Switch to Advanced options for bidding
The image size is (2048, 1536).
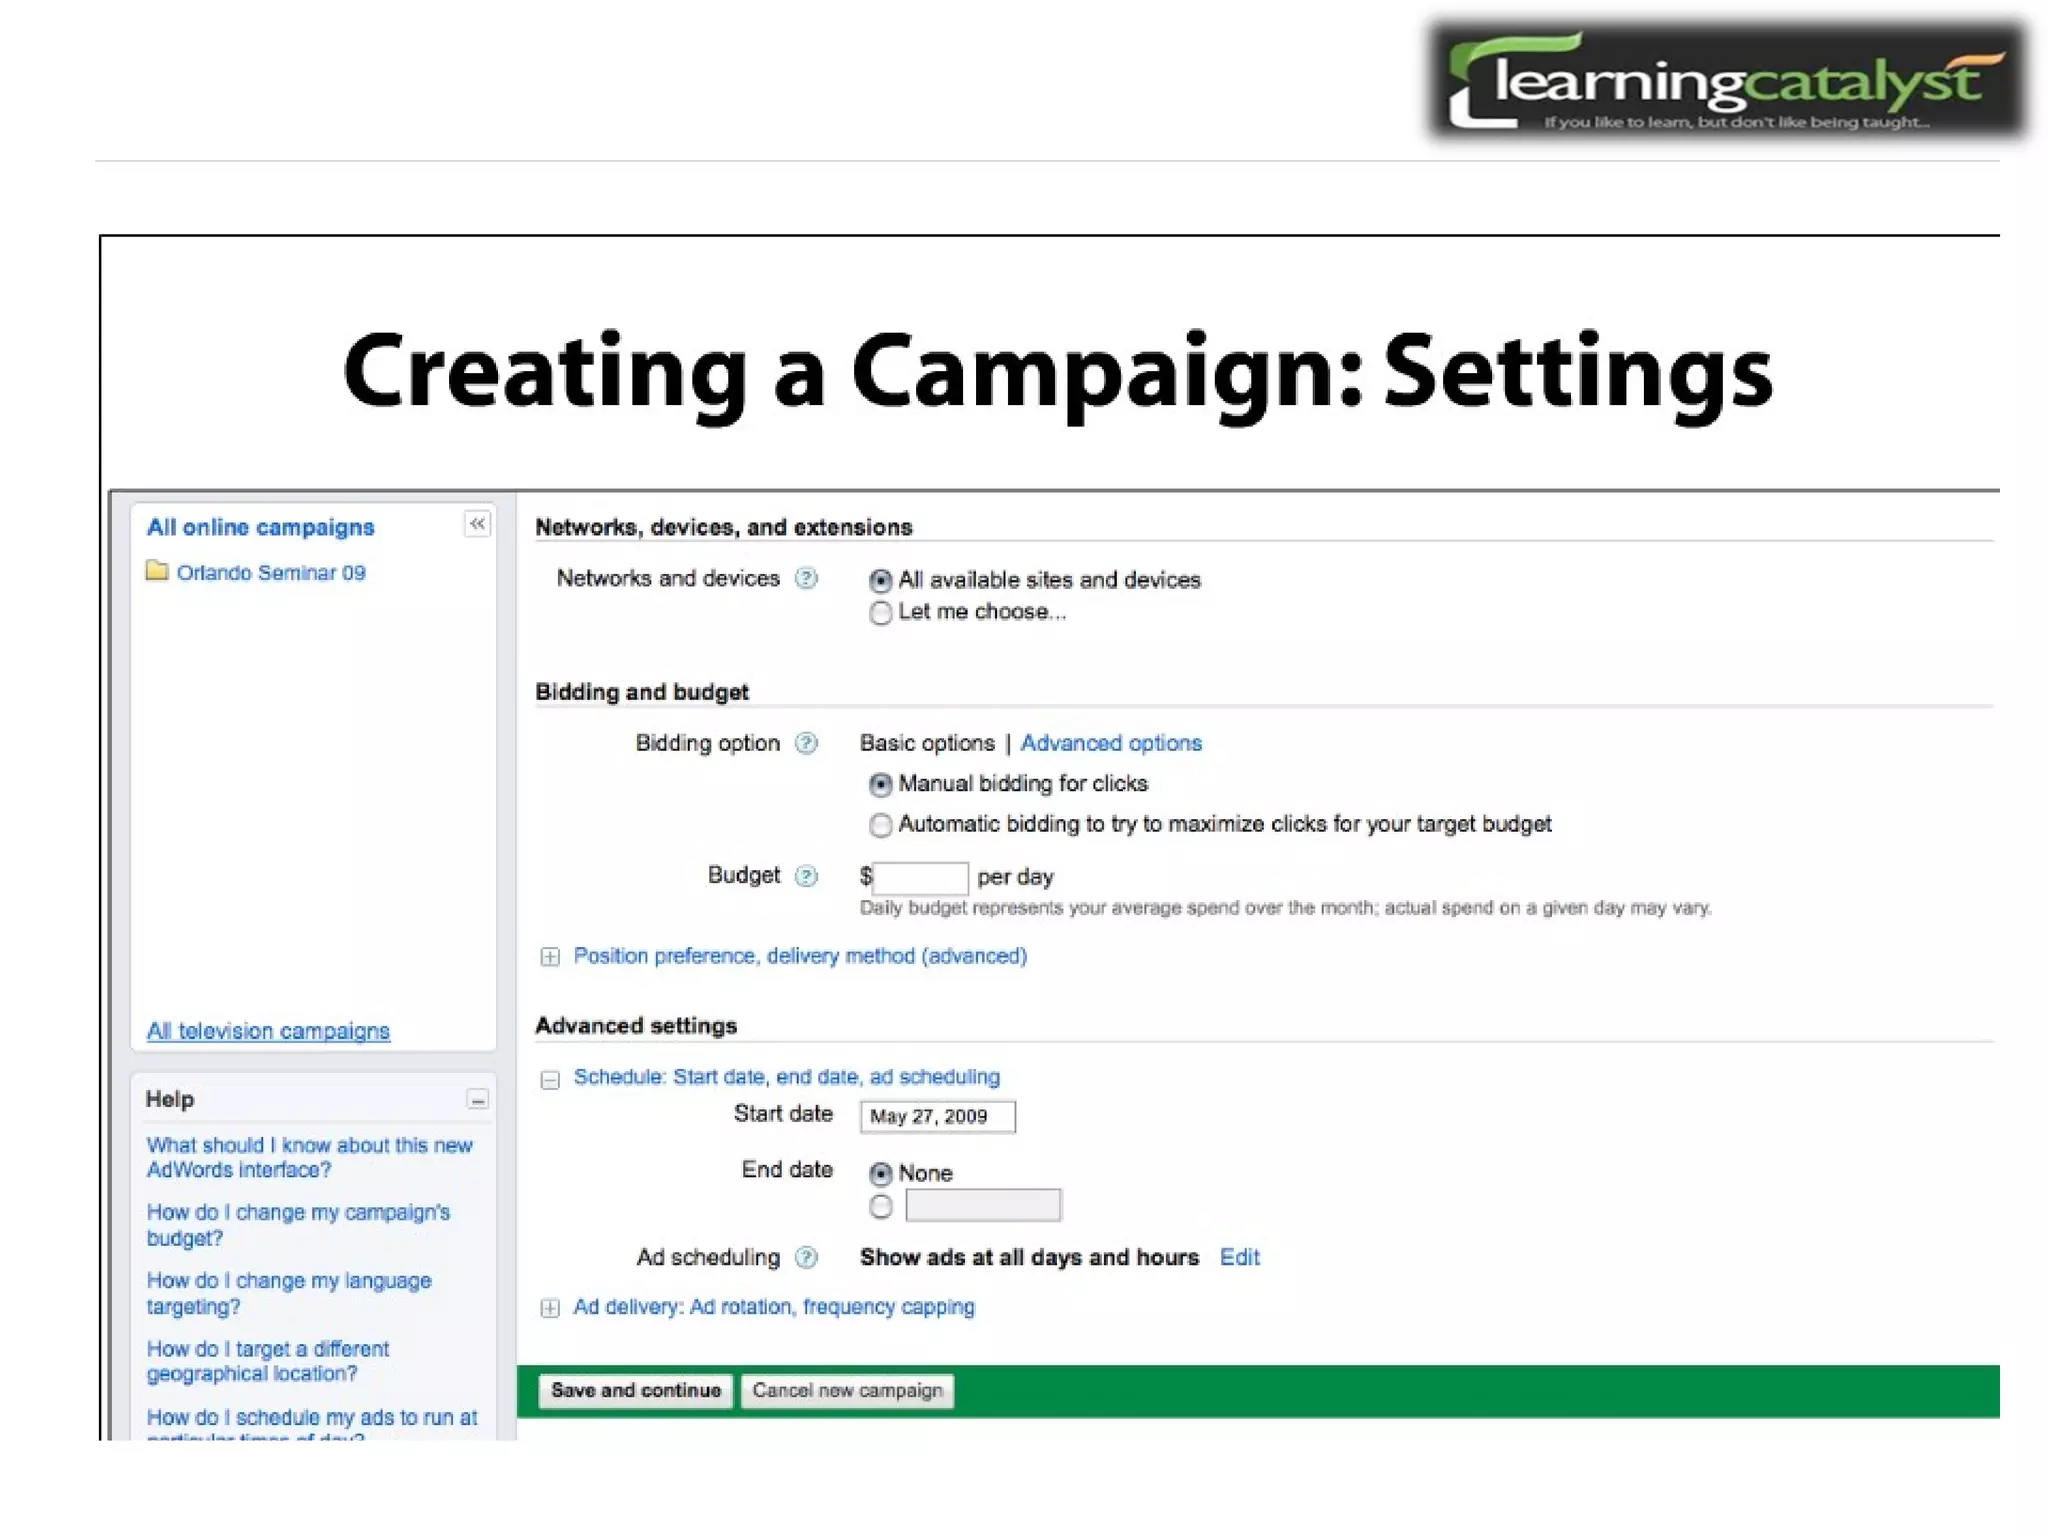[x=1110, y=743]
